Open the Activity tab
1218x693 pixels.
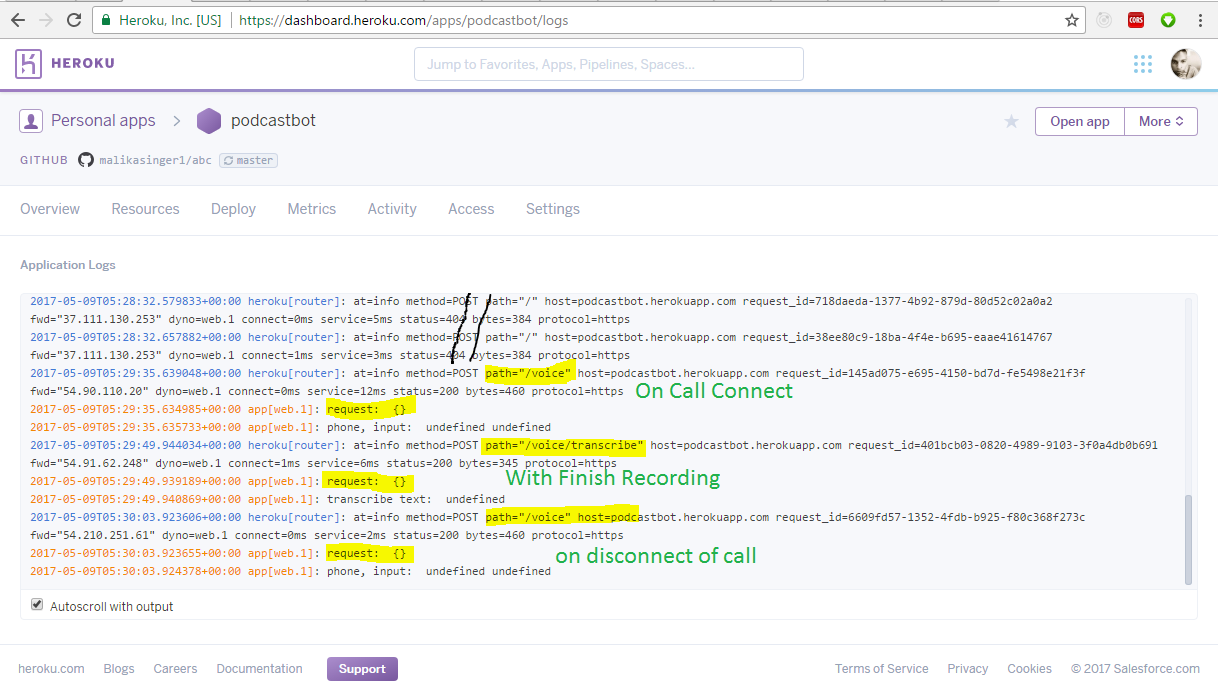[x=392, y=209]
